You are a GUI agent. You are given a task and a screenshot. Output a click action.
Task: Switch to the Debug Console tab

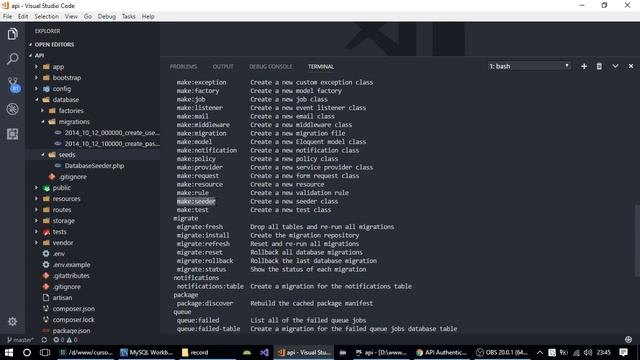coord(271,67)
